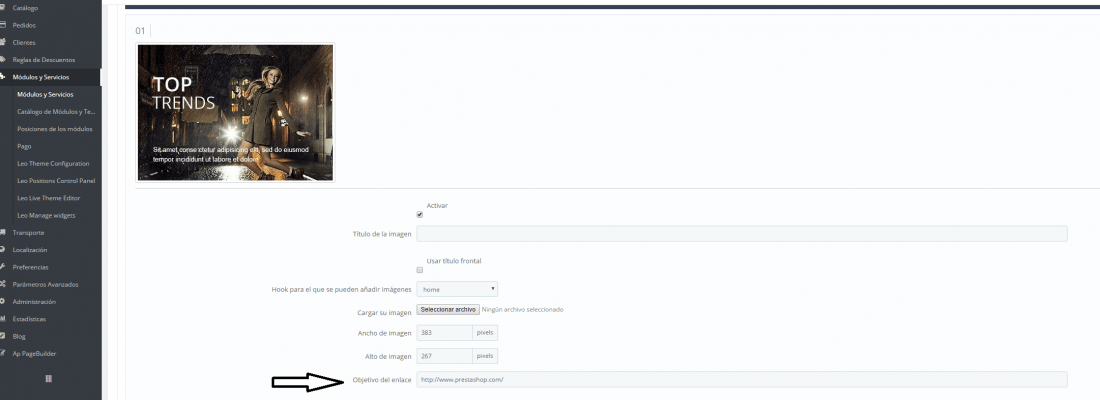Click the Ancho de imagen field
This screenshot has width=1100, height=400.
(444, 333)
